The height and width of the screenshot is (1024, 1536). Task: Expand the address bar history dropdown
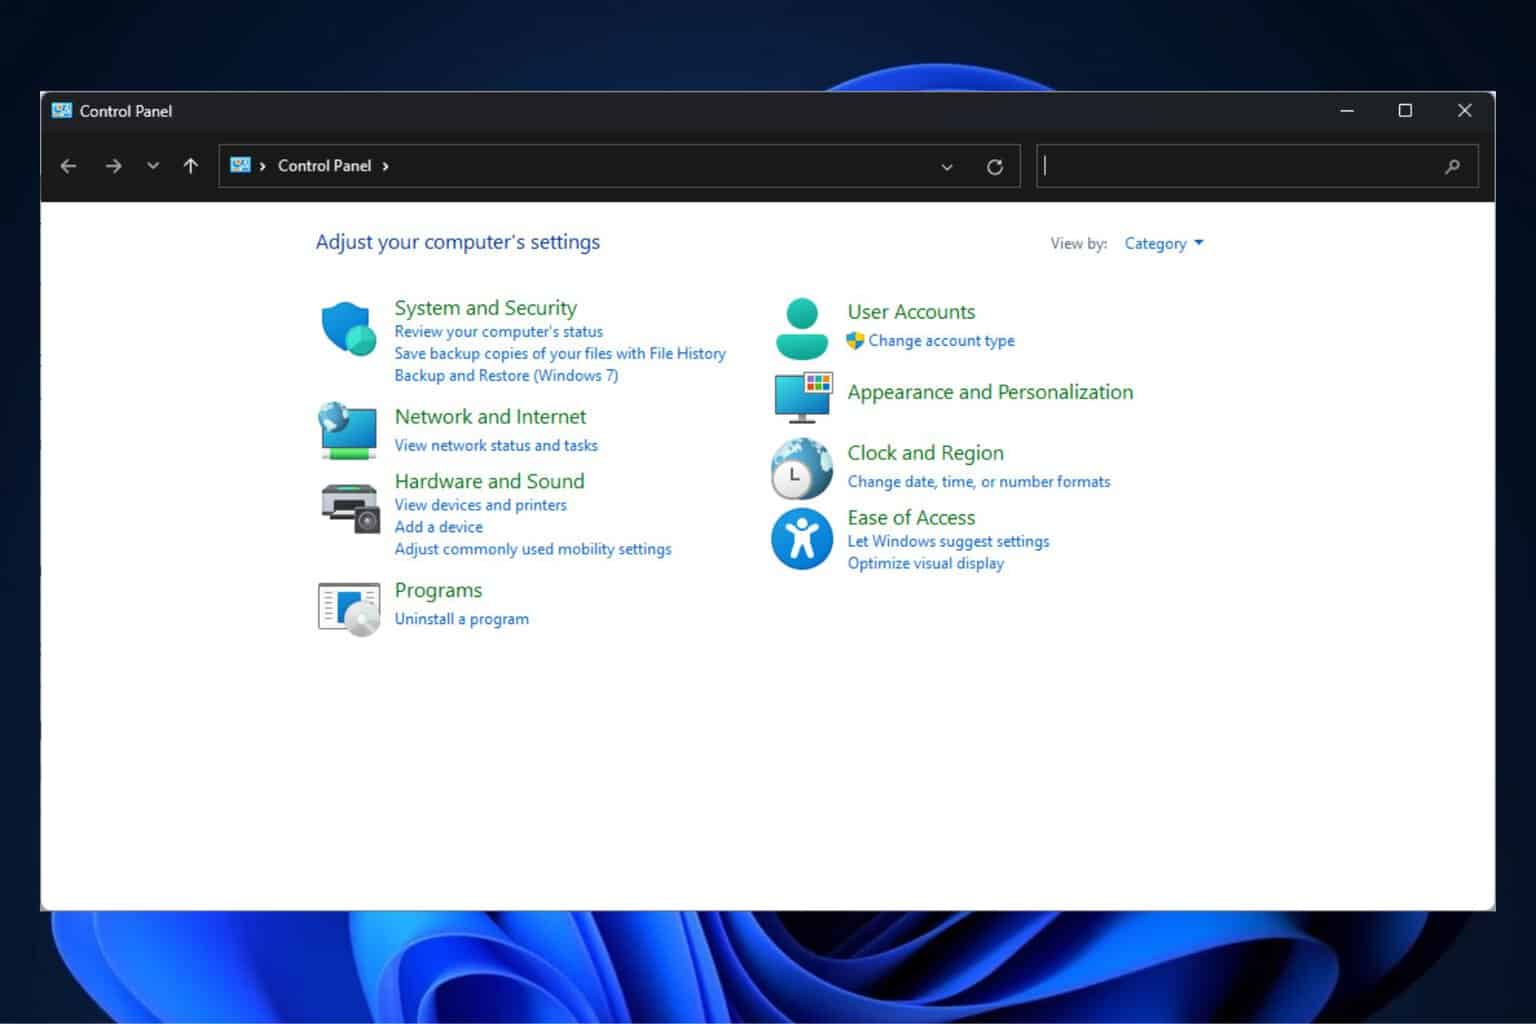[947, 167]
